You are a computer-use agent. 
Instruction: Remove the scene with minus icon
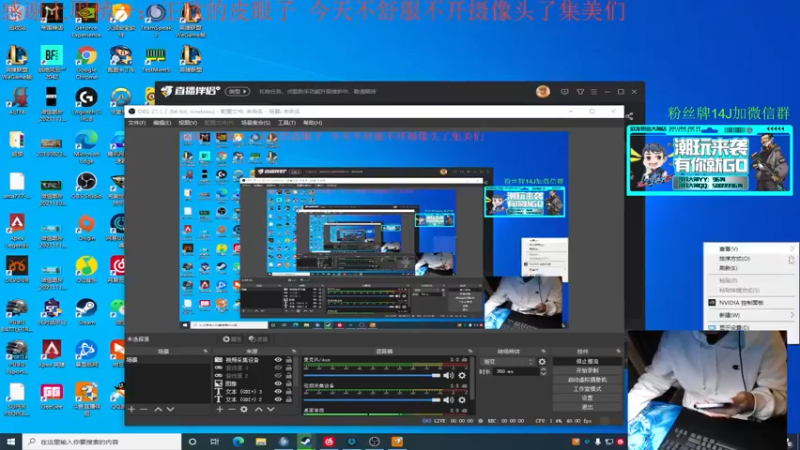[x=144, y=409]
